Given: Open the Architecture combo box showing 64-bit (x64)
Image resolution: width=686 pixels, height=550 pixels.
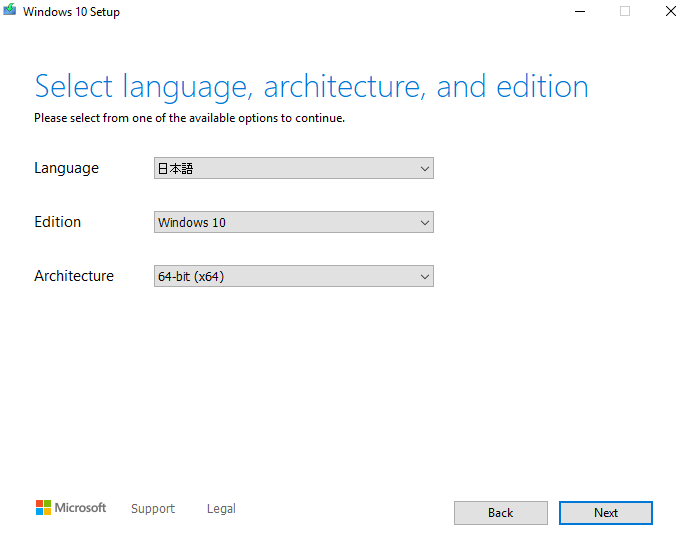Looking at the screenshot, I should point(294,276).
